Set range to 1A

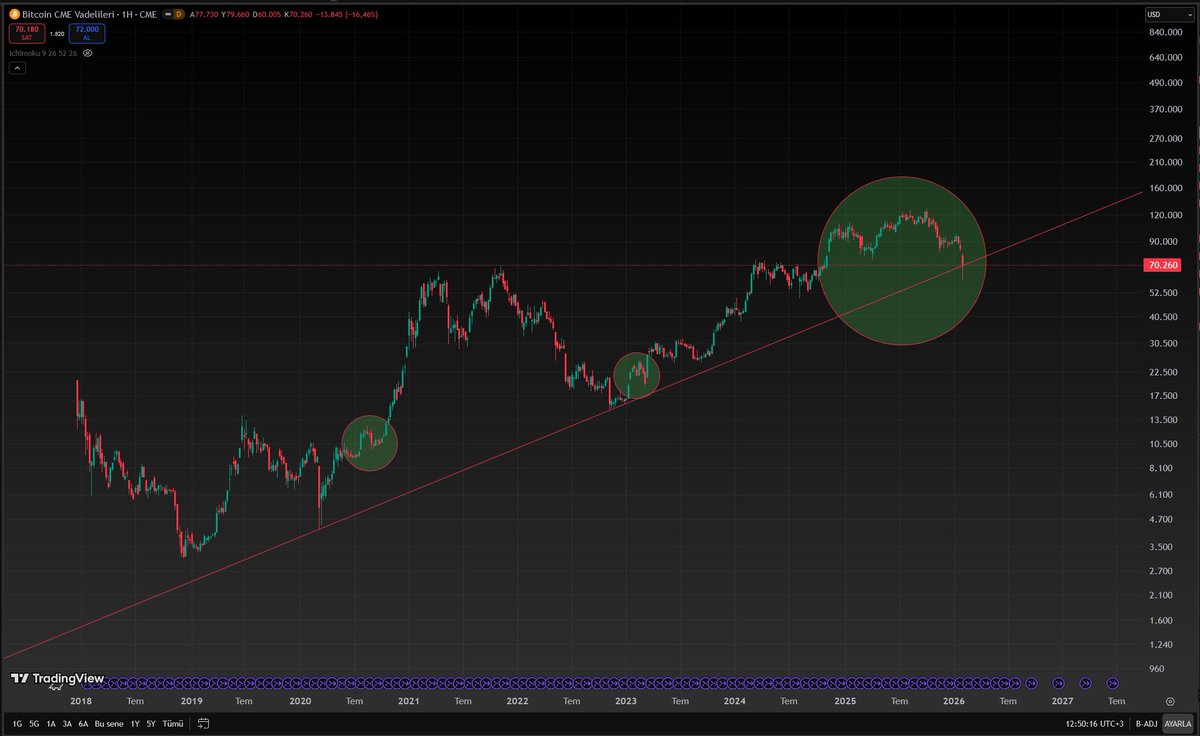[51, 723]
